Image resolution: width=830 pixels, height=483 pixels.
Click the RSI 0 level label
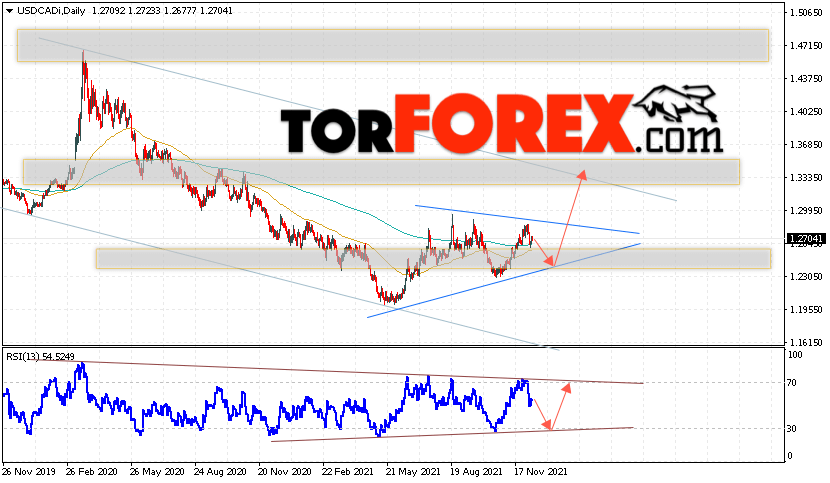[790, 455]
